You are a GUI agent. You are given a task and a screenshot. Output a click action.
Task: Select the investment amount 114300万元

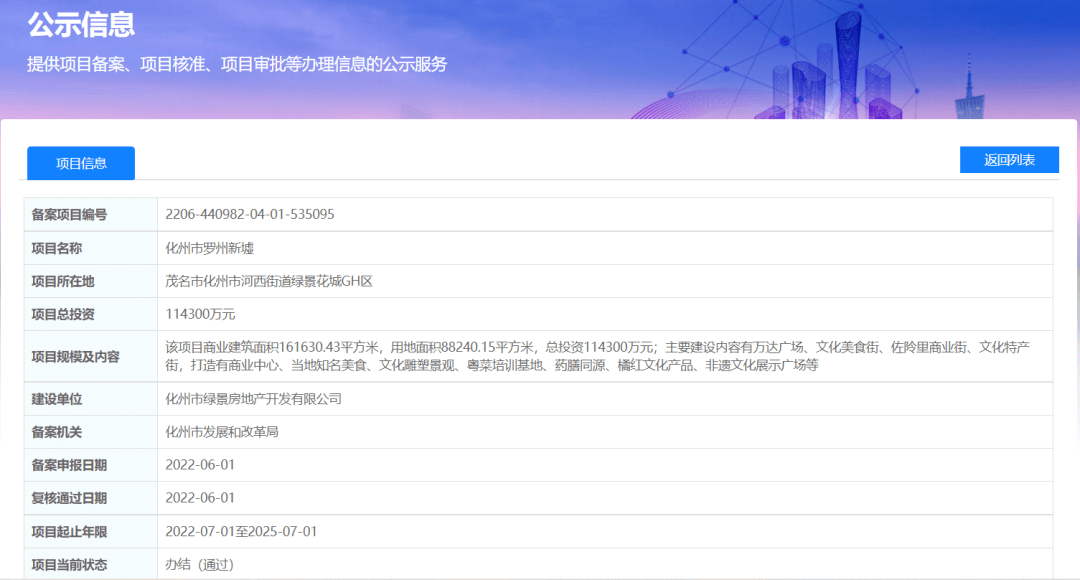point(199,314)
